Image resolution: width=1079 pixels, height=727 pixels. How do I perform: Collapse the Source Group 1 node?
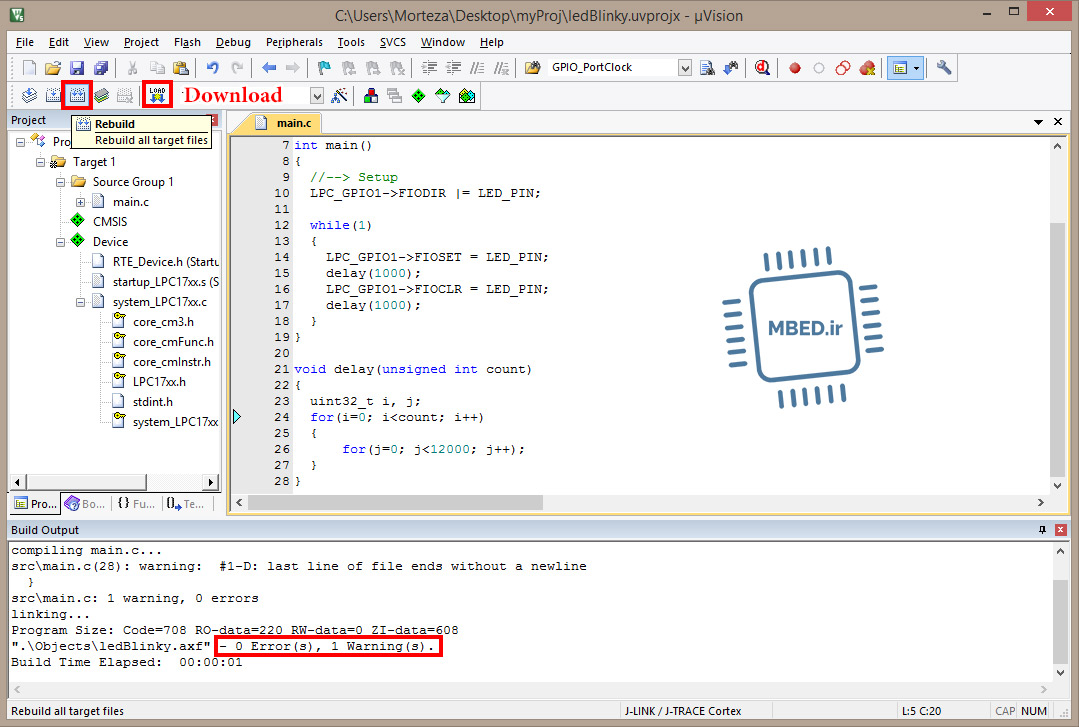pos(61,182)
